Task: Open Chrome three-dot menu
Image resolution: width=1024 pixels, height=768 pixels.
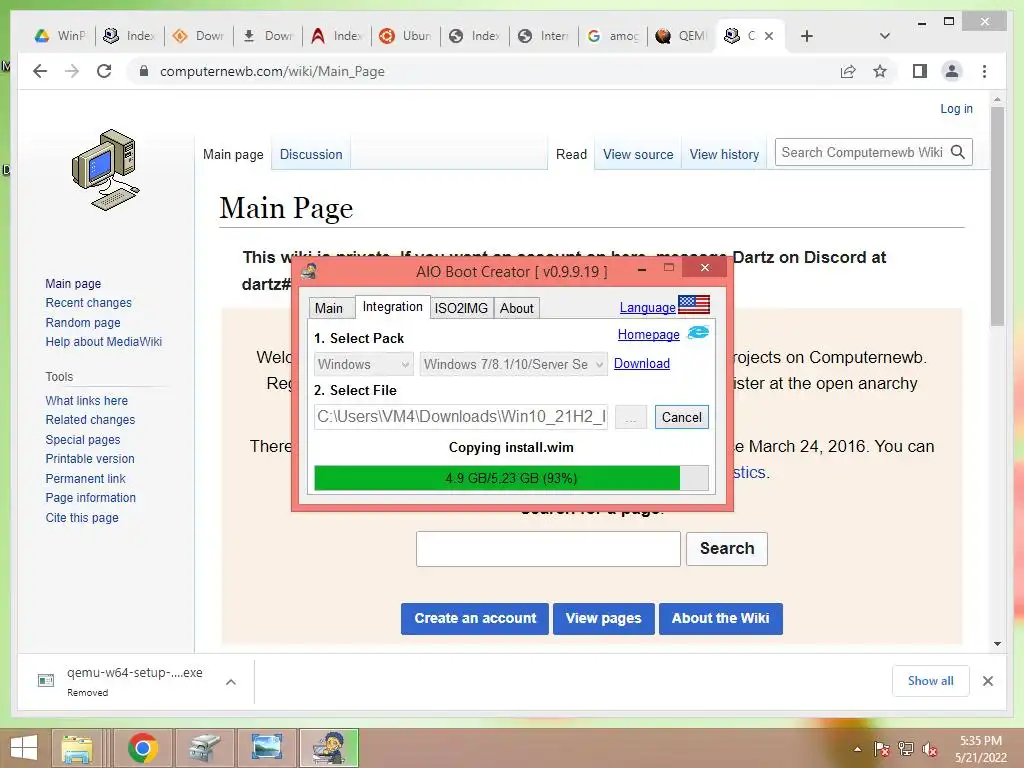Action: coord(984,71)
